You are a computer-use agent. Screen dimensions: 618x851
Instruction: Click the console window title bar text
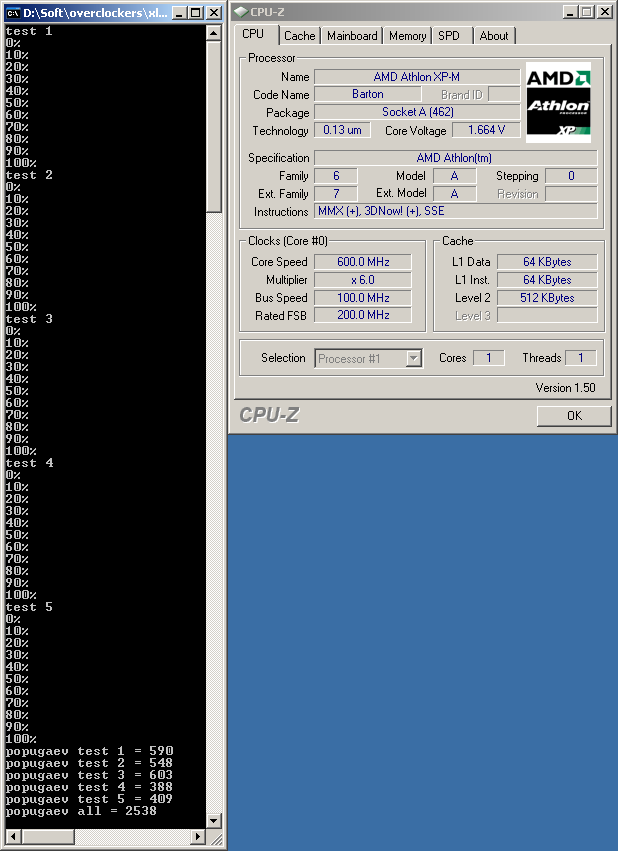95,12
